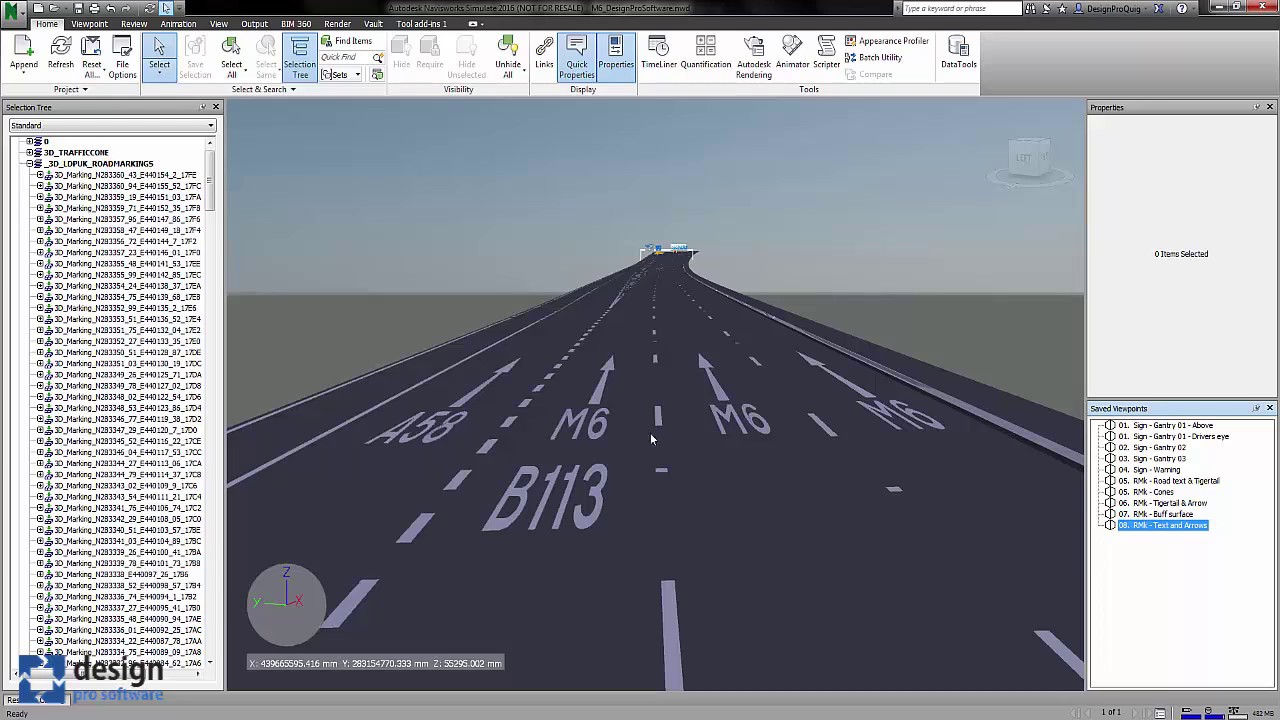Close the Saved Viewpoints panel
The width and height of the screenshot is (1280, 720).
point(1270,408)
